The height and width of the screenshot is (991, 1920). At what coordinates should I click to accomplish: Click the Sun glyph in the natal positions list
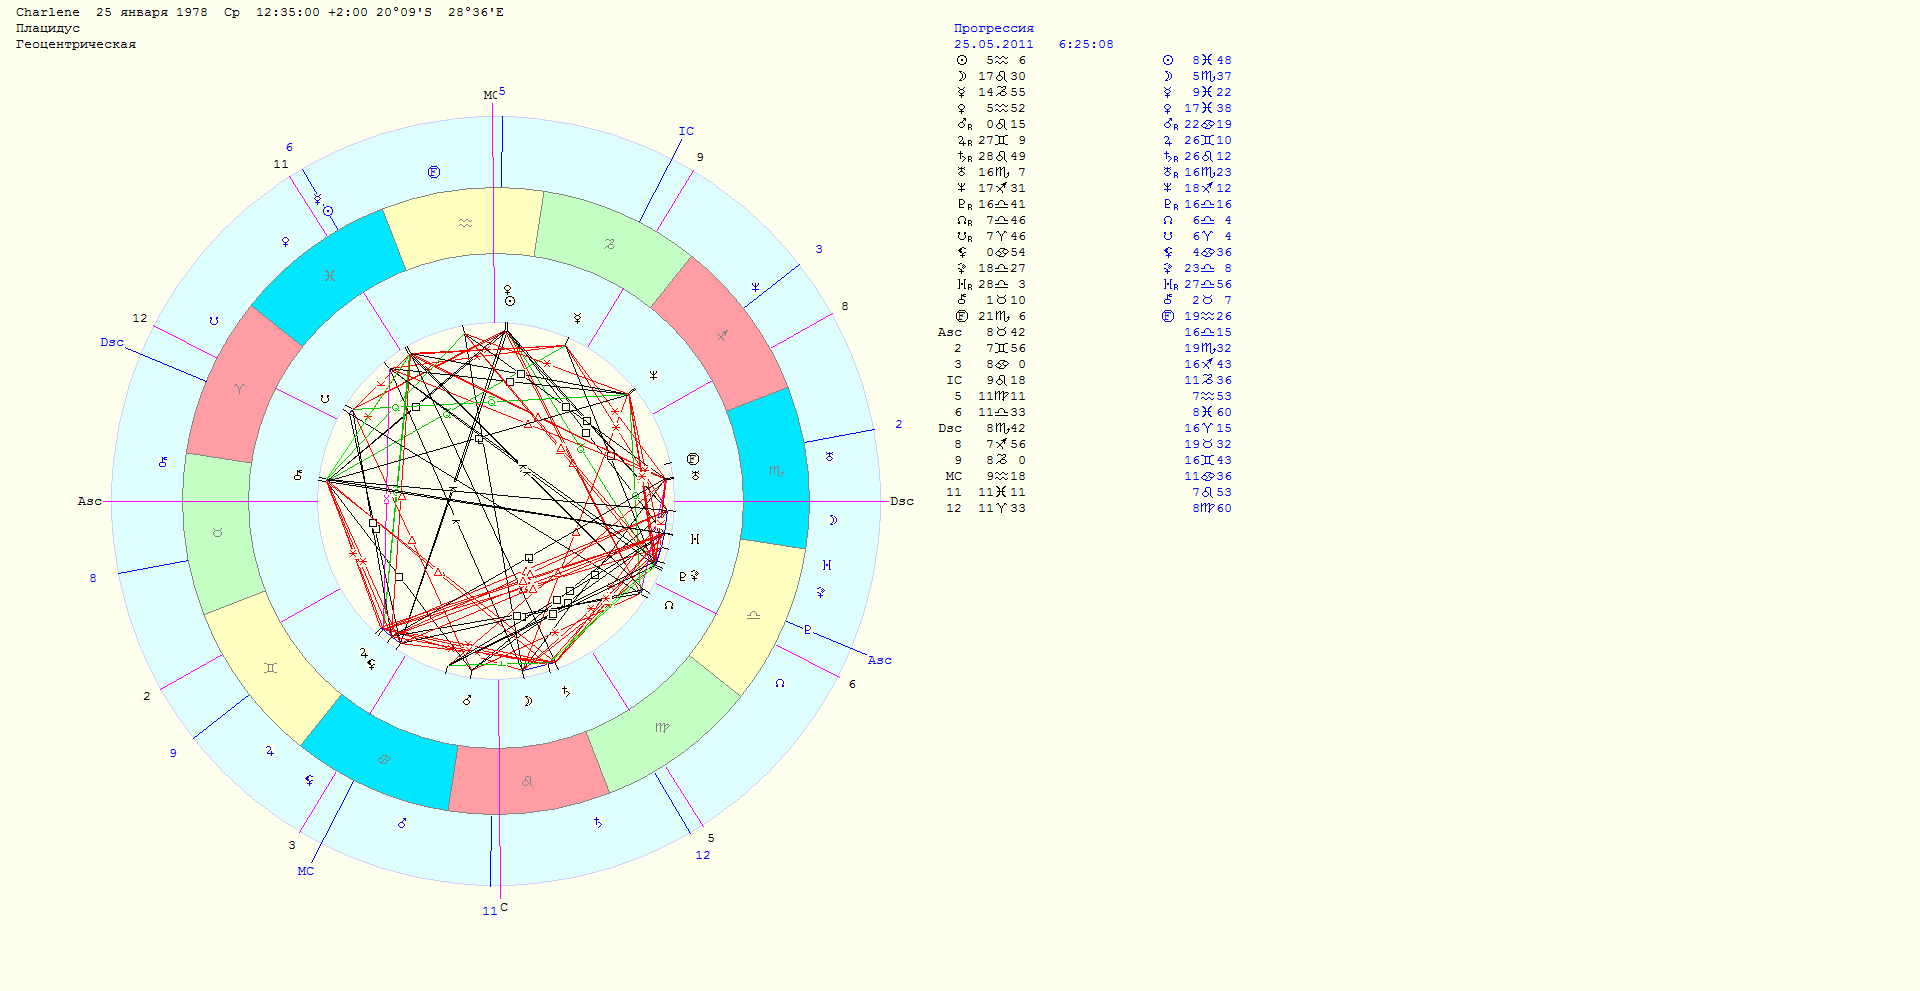(x=962, y=60)
